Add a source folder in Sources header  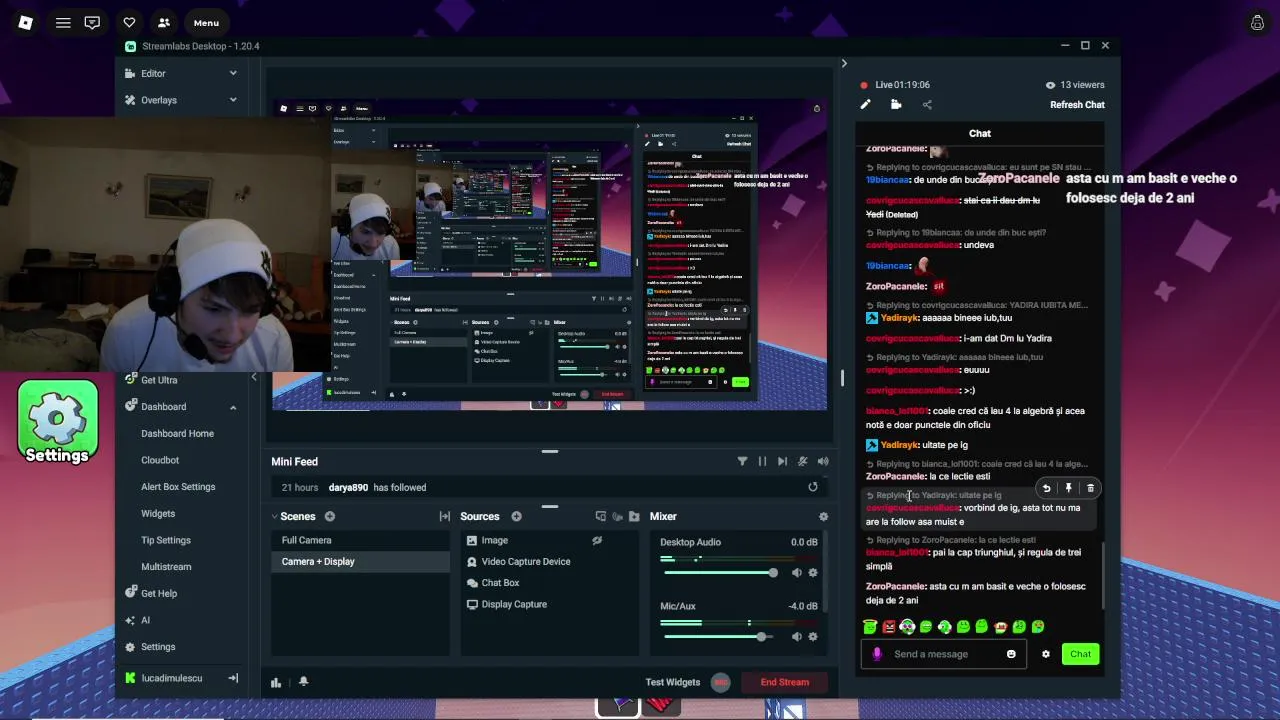634,516
